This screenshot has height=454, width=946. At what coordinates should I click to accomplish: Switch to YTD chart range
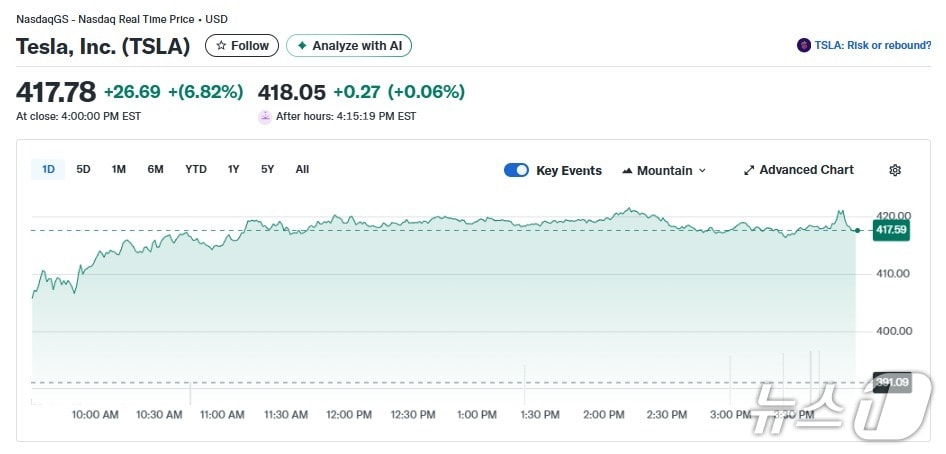pyautogui.click(x=196, y=169)
